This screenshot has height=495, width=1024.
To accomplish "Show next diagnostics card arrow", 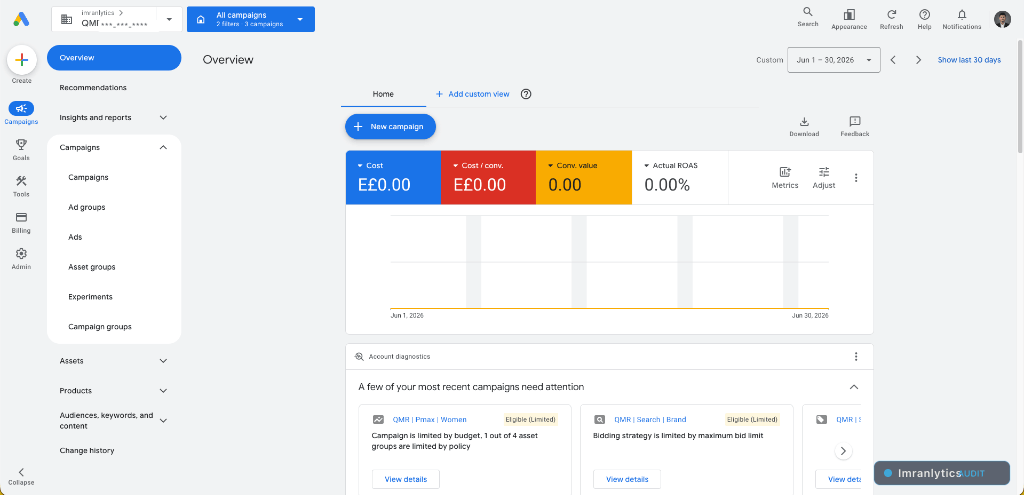I will click(x=843, y=451).
